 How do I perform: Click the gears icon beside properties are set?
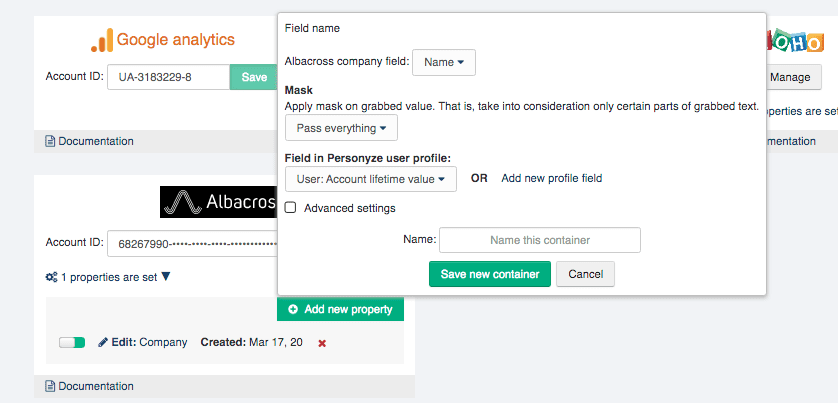tap(51, 277)
